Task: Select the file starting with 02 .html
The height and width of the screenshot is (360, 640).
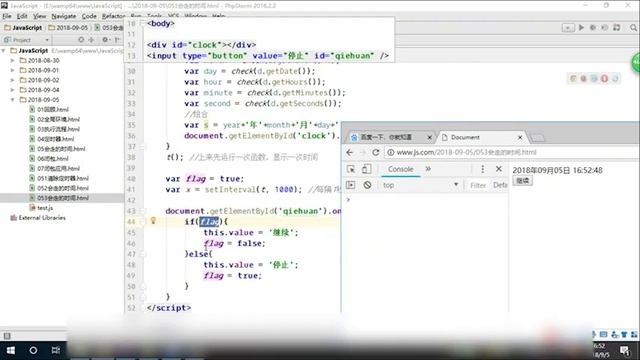Action: [x=54, y=119]
